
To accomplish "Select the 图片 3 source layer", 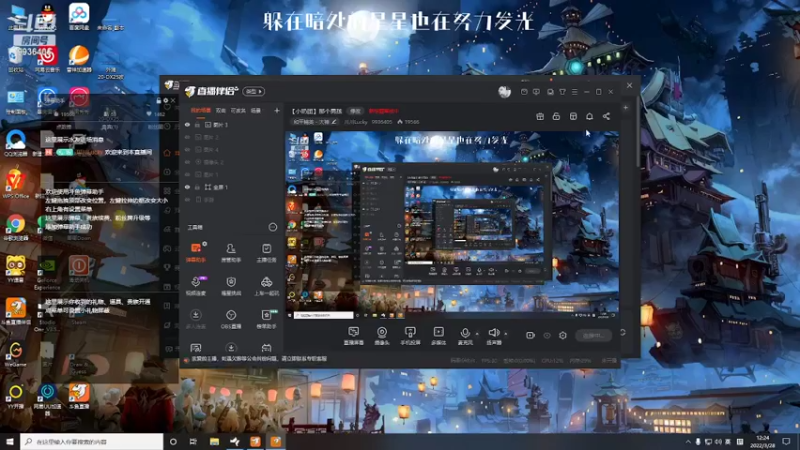I will tap(231, 124).
